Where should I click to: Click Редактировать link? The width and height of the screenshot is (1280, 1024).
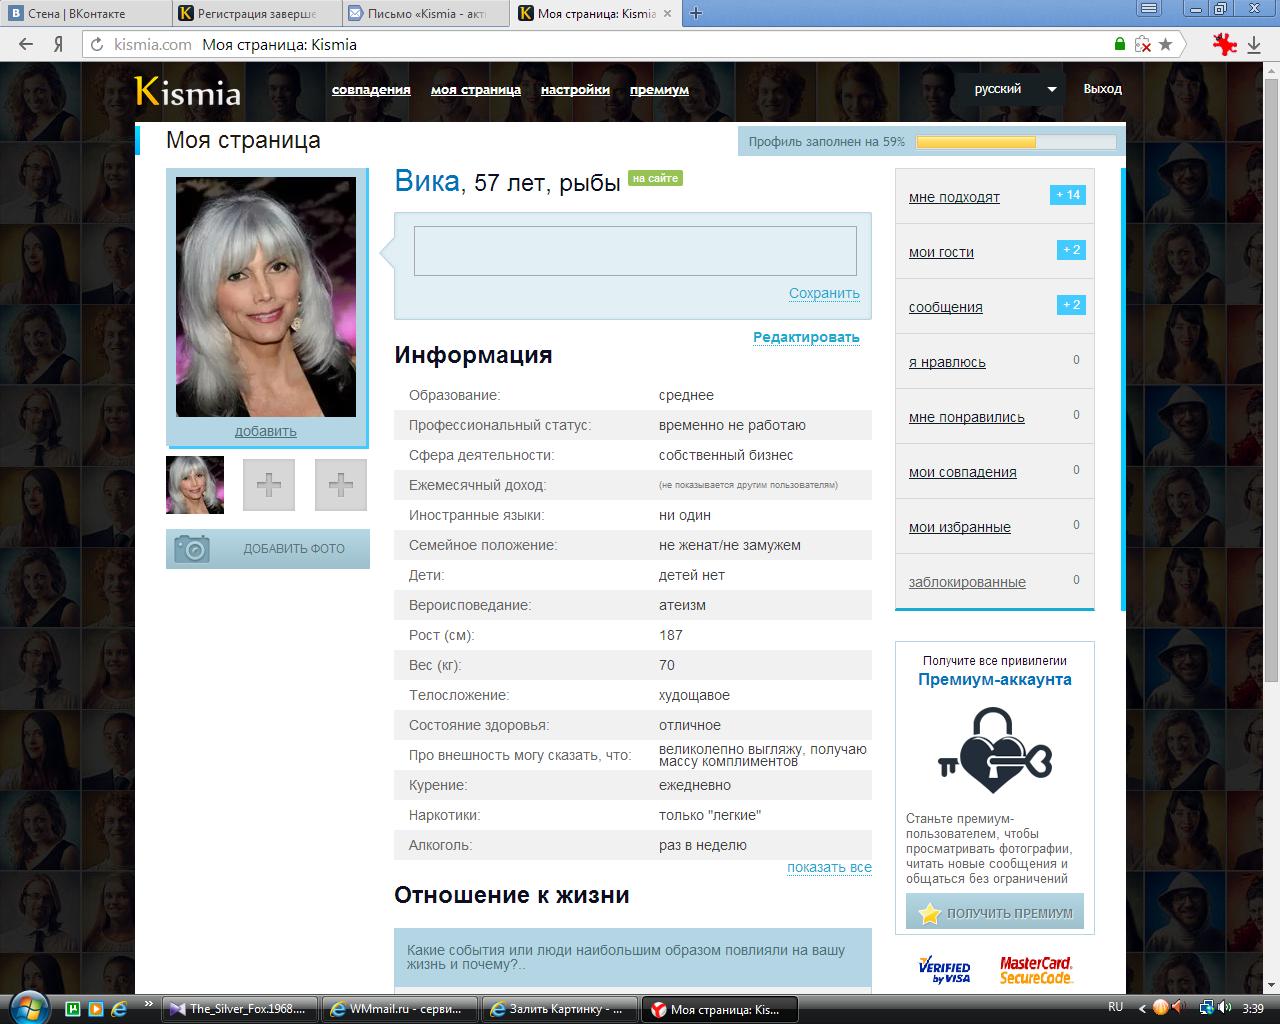(x=806, y=337)
